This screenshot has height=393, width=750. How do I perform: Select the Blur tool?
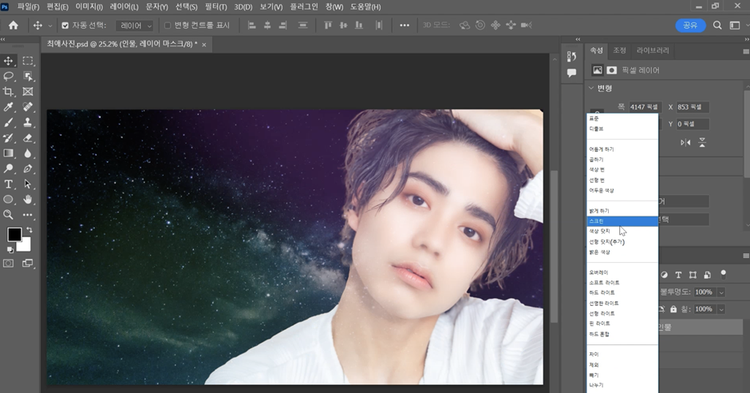tap(28, 153)
